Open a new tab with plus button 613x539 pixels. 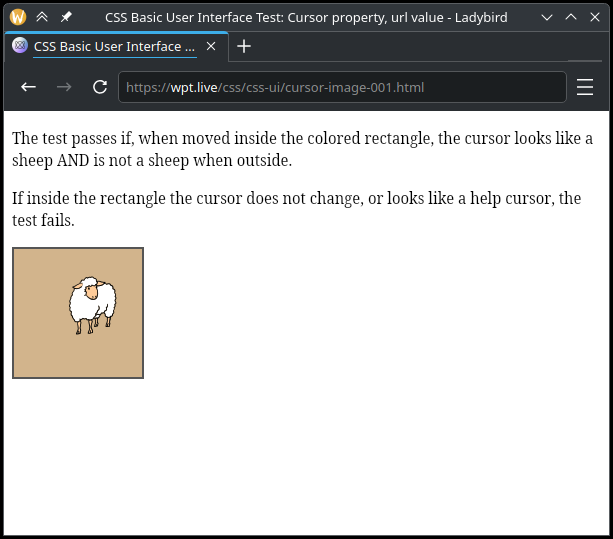click(244, 46)
